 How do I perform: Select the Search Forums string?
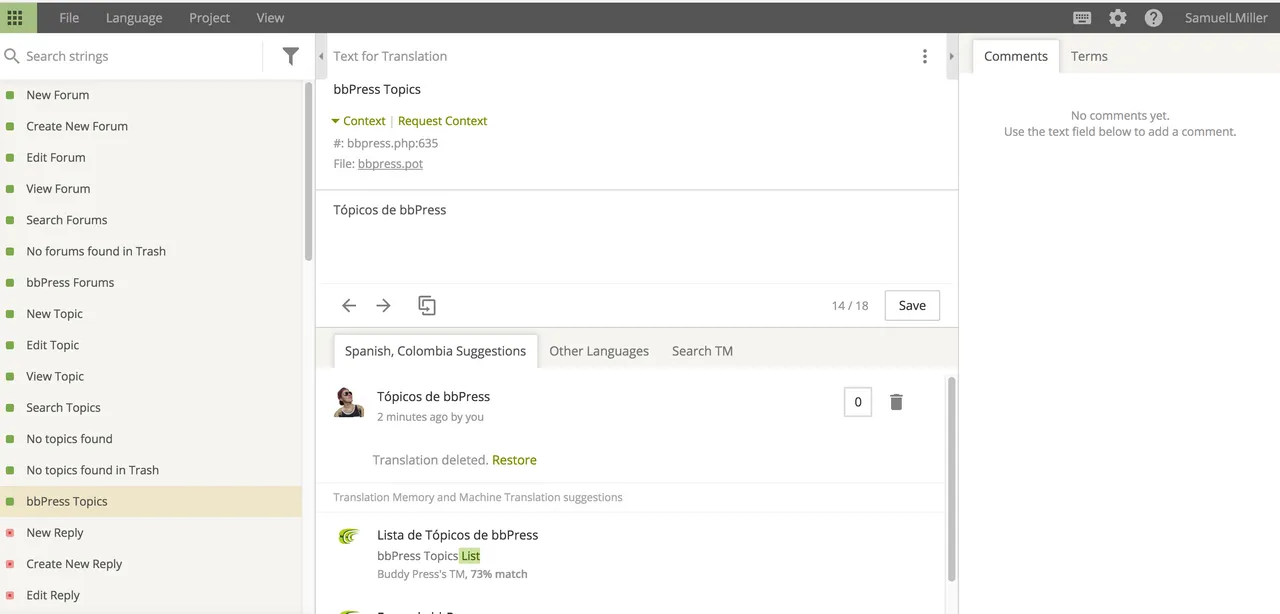click(151, 220)
